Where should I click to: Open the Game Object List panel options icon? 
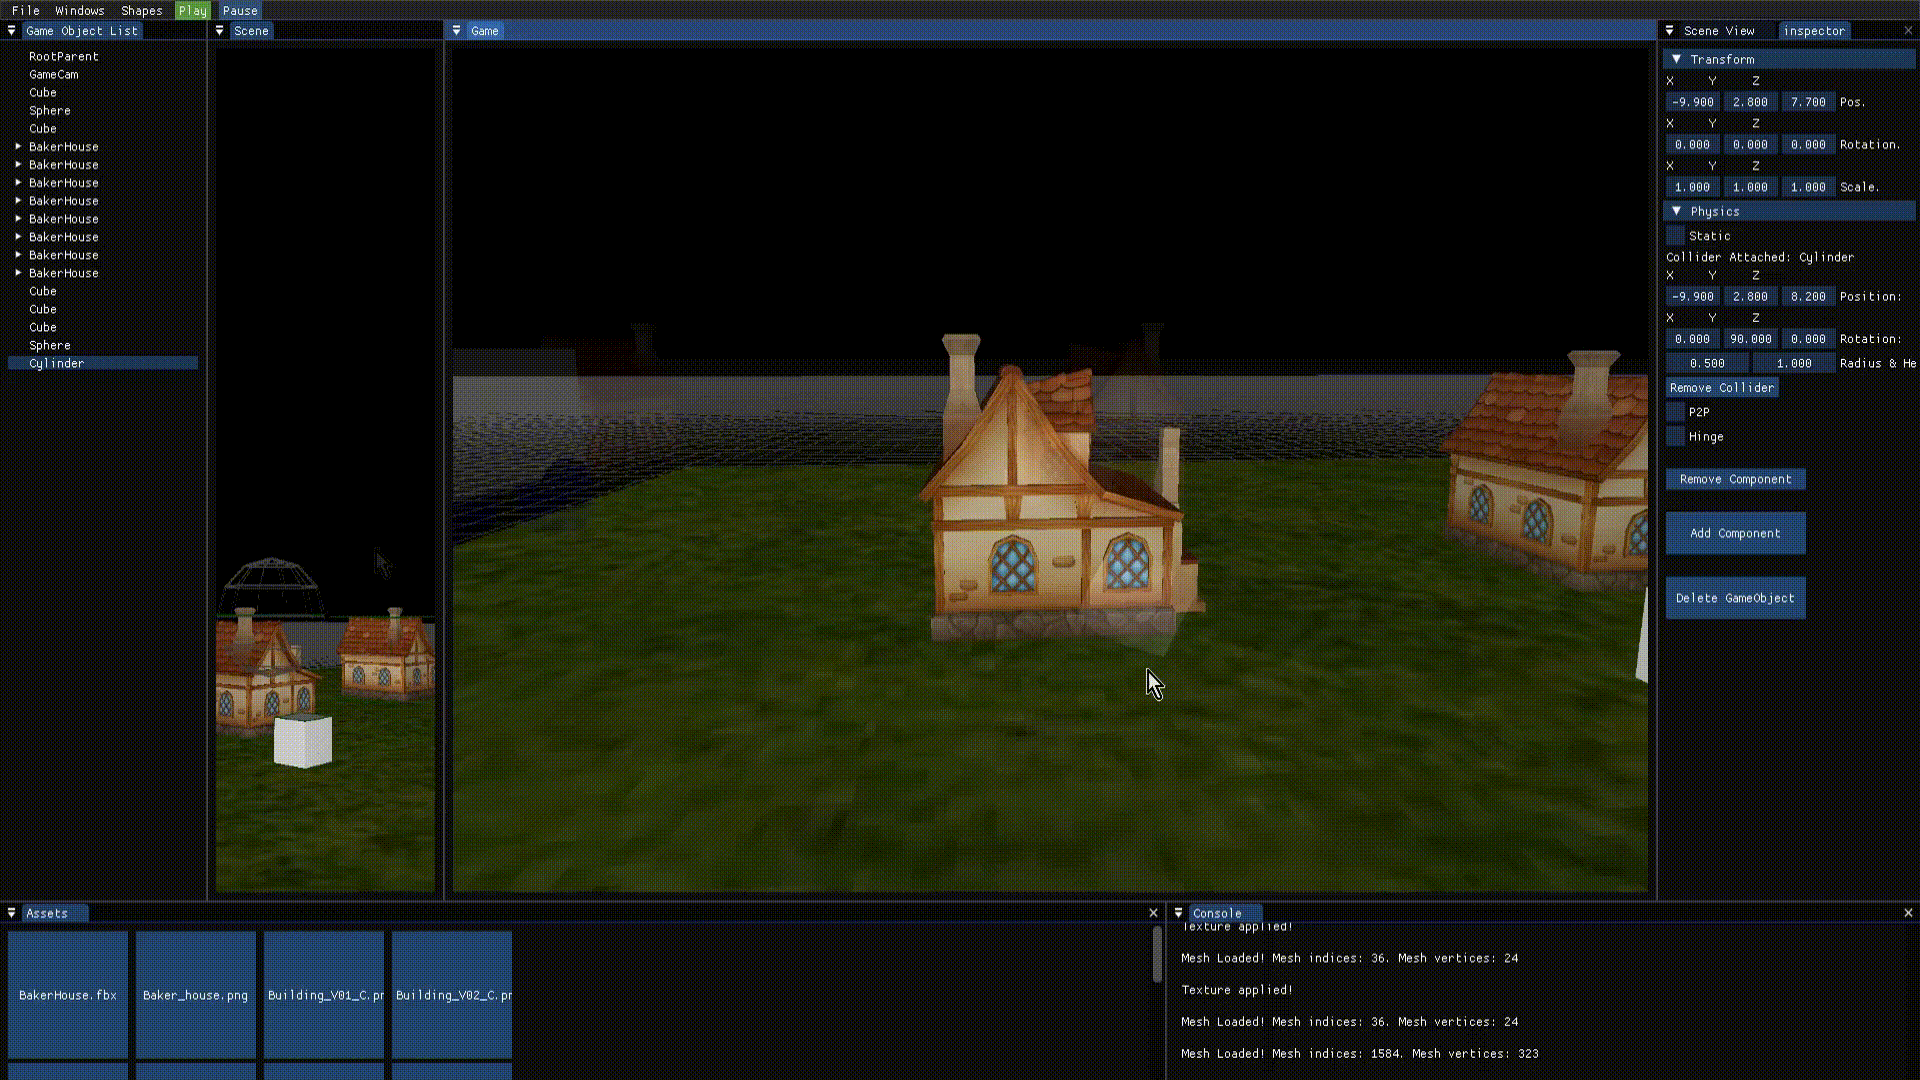click(11, 31)
